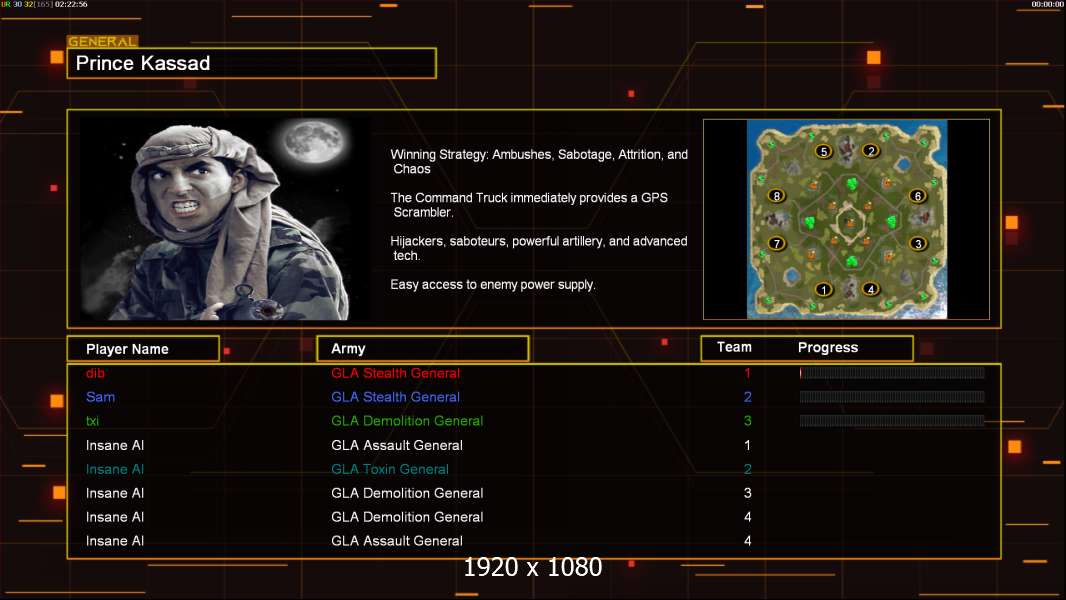Select the GLA Toxin General army entry
Screen dimensions: 1066x600
click(390, 469)
